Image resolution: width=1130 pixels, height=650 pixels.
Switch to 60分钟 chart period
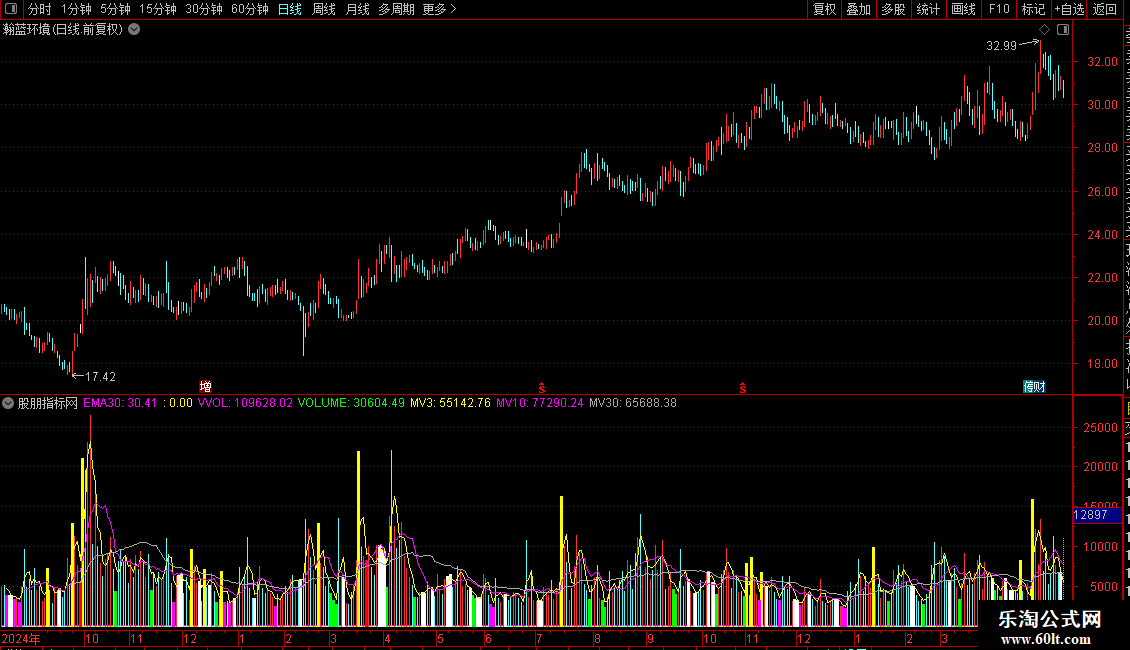pyautogui.click(x=249, y=9)
